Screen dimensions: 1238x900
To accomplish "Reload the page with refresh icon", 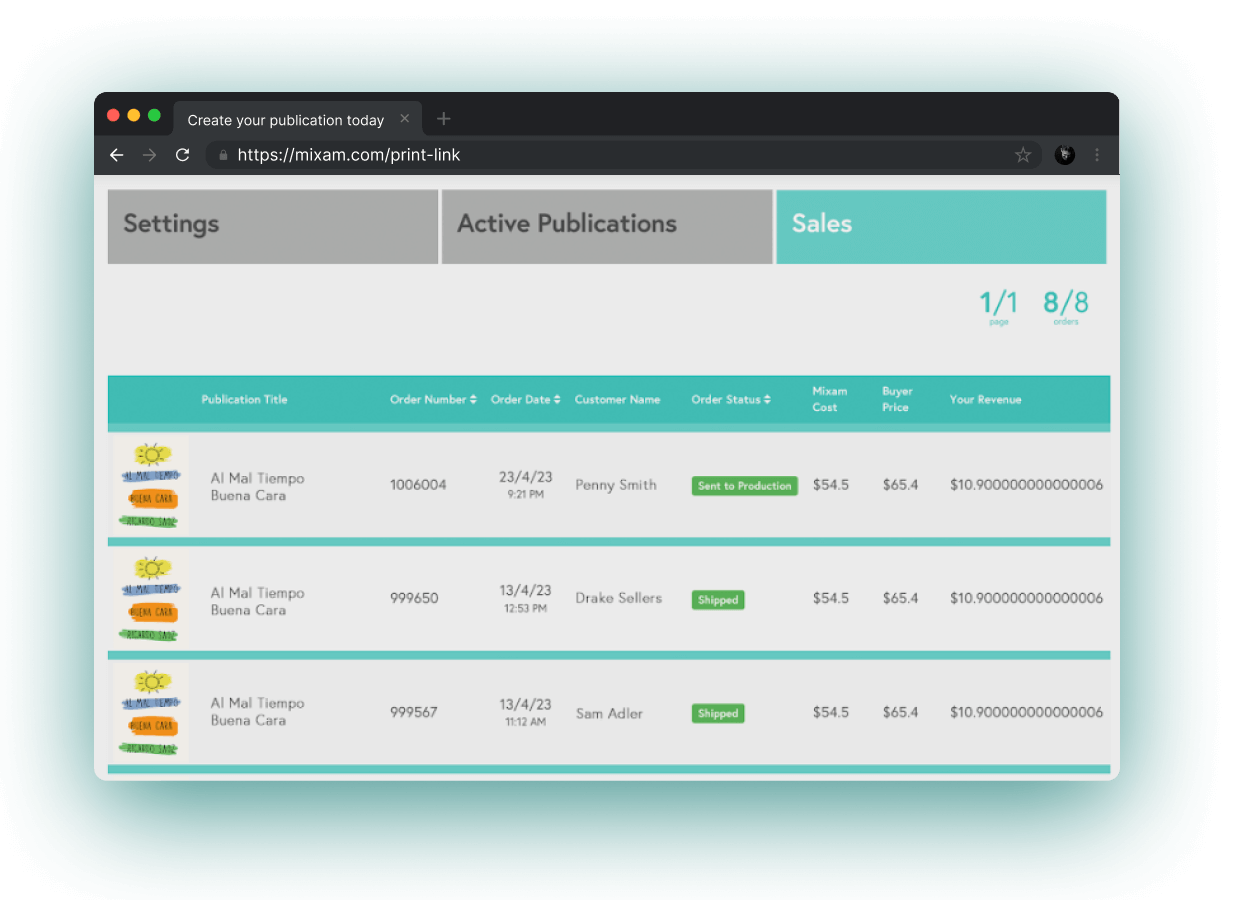I will (182, 155).
